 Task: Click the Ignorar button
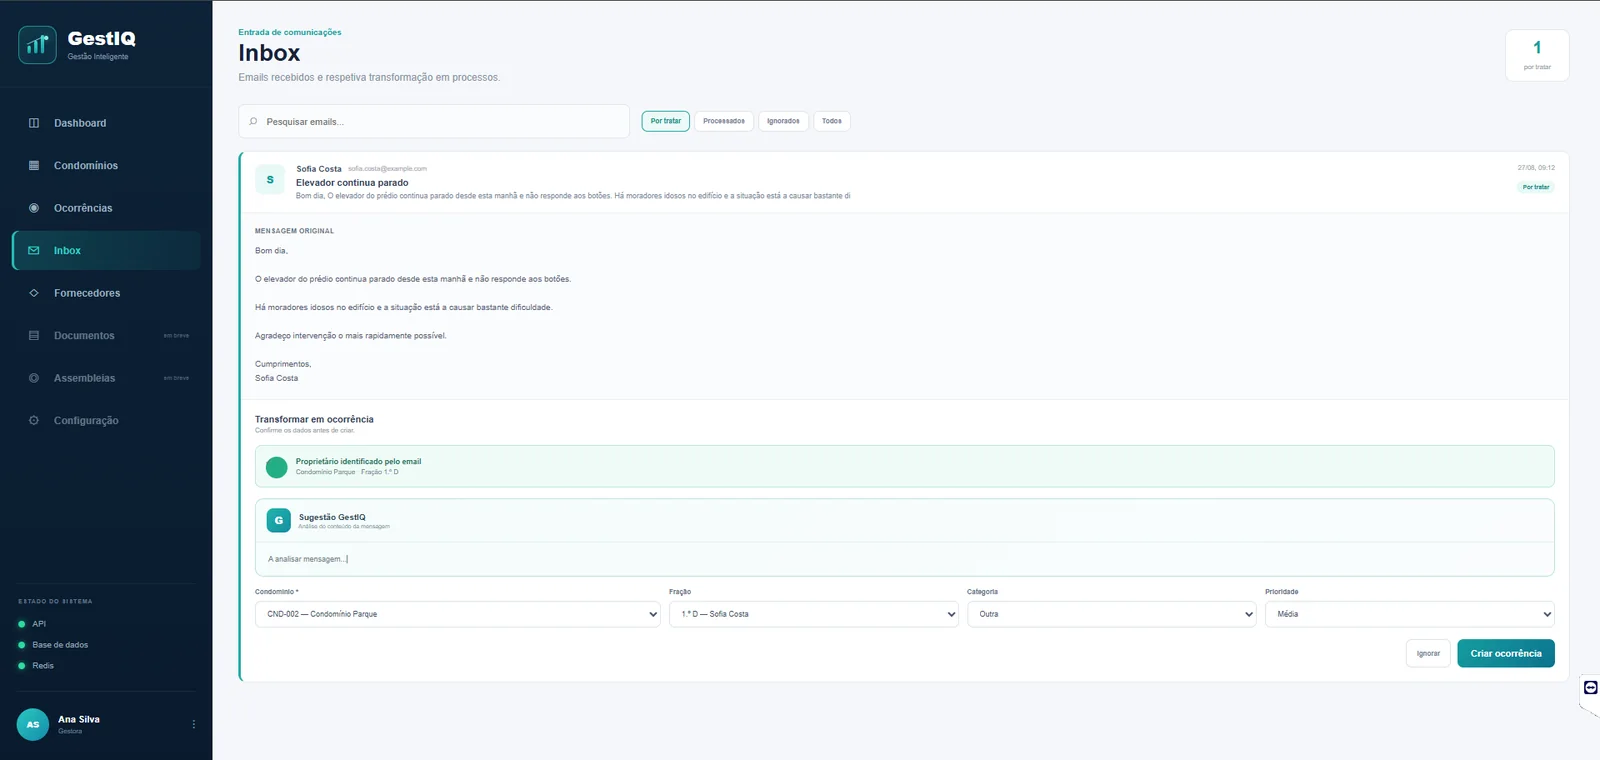(x=1428, y=654)
